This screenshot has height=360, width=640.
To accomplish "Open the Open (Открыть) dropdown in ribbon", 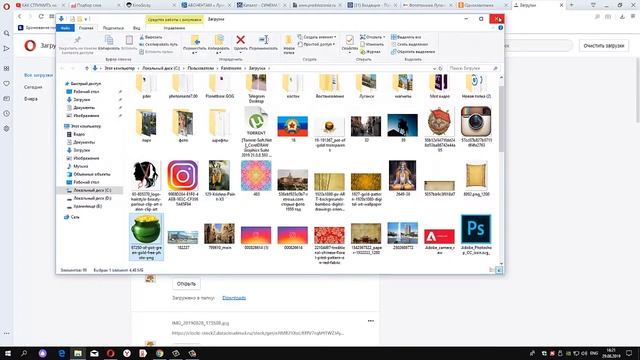I will coord(372,37).
